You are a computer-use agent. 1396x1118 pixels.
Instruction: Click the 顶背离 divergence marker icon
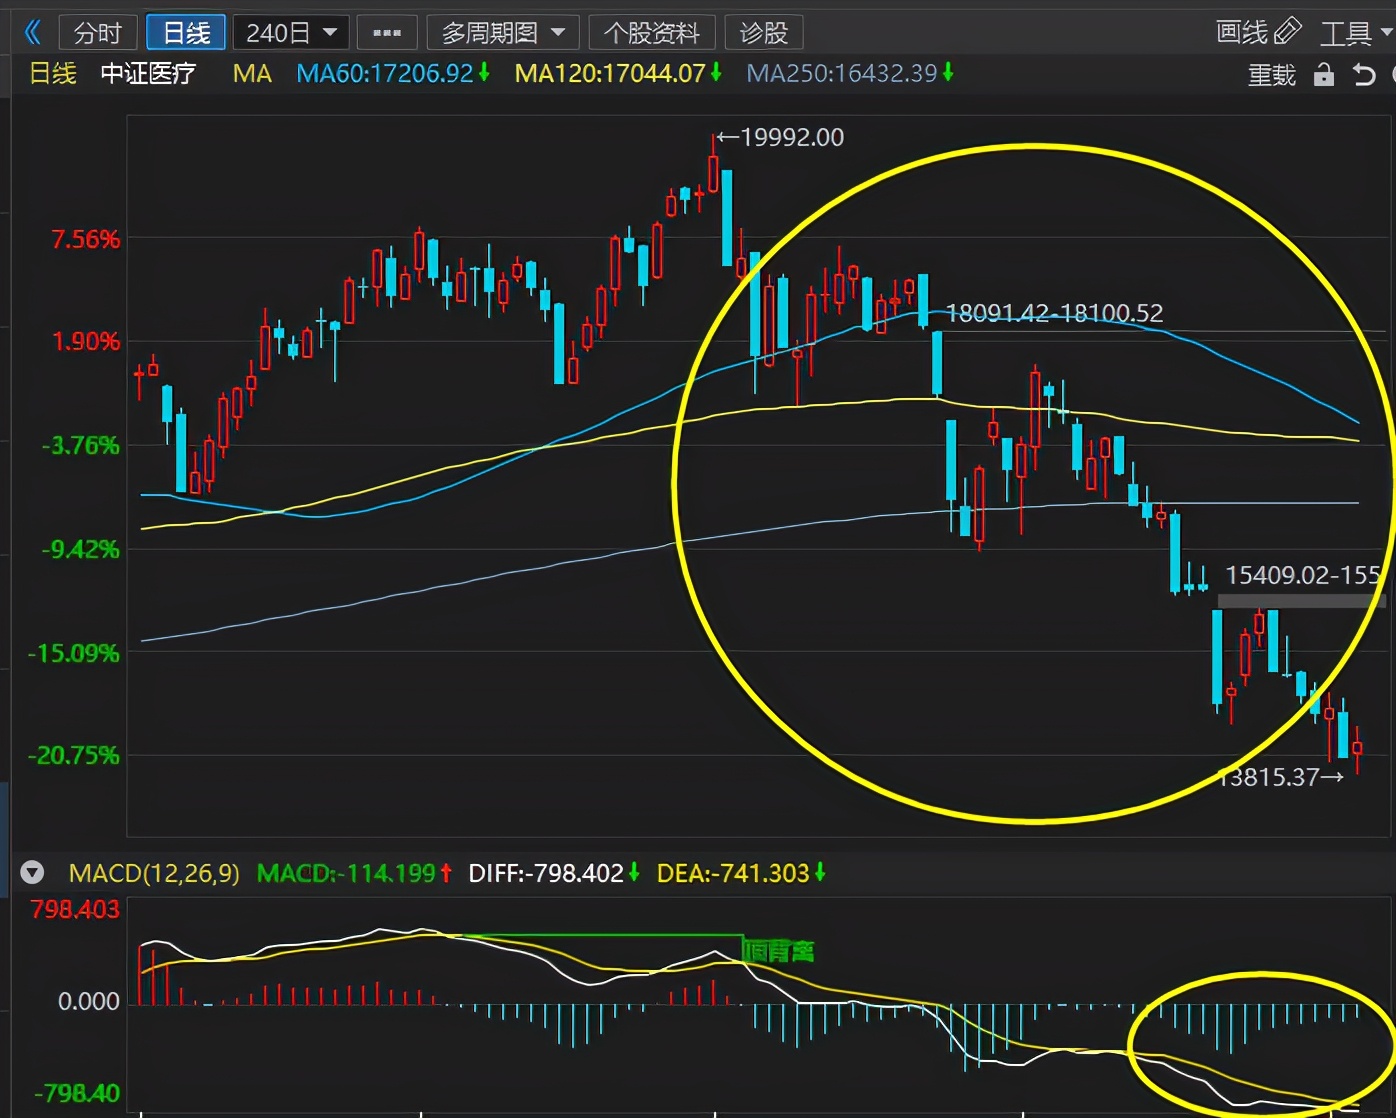tap(778, 951)
